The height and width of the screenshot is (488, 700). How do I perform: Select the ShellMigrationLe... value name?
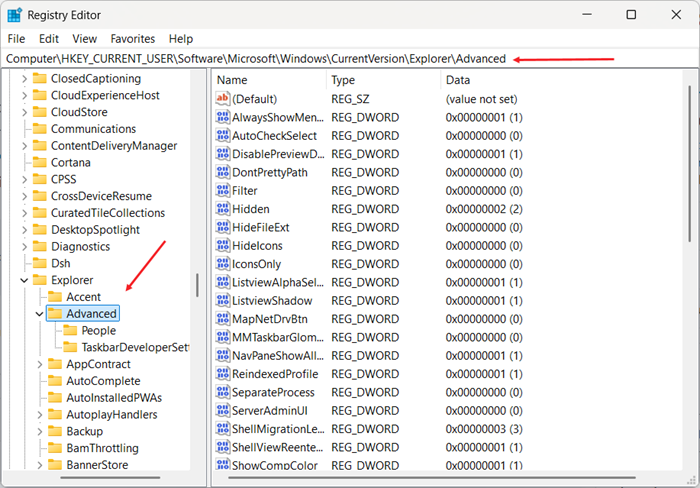tap(278, 429)
